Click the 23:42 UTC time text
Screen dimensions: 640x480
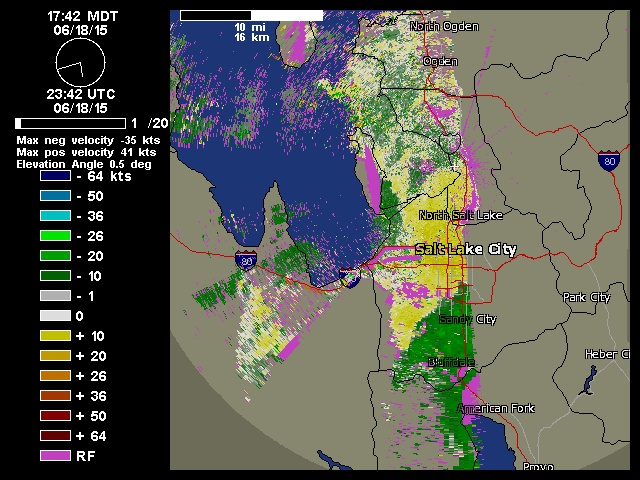pos(81,94)
